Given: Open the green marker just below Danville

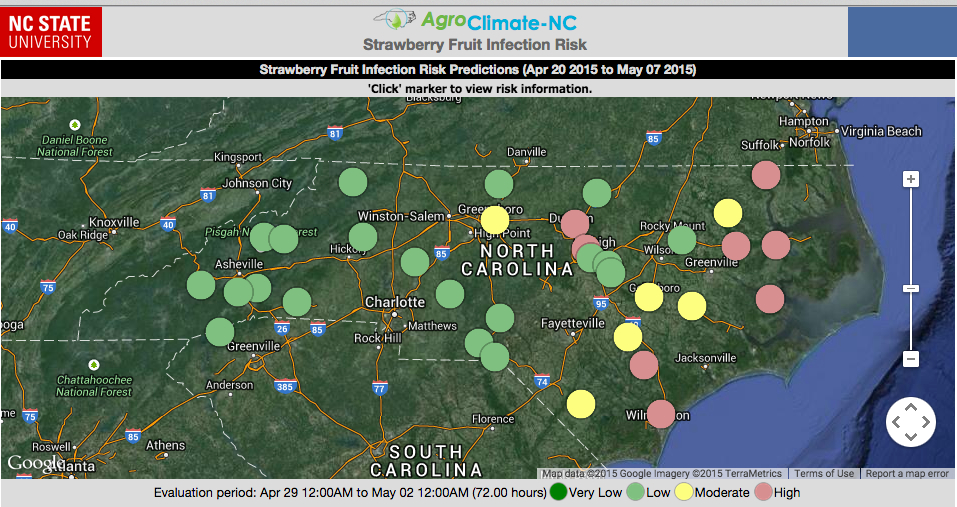Looking at the screenshot, I should click(x=499, y=184).
